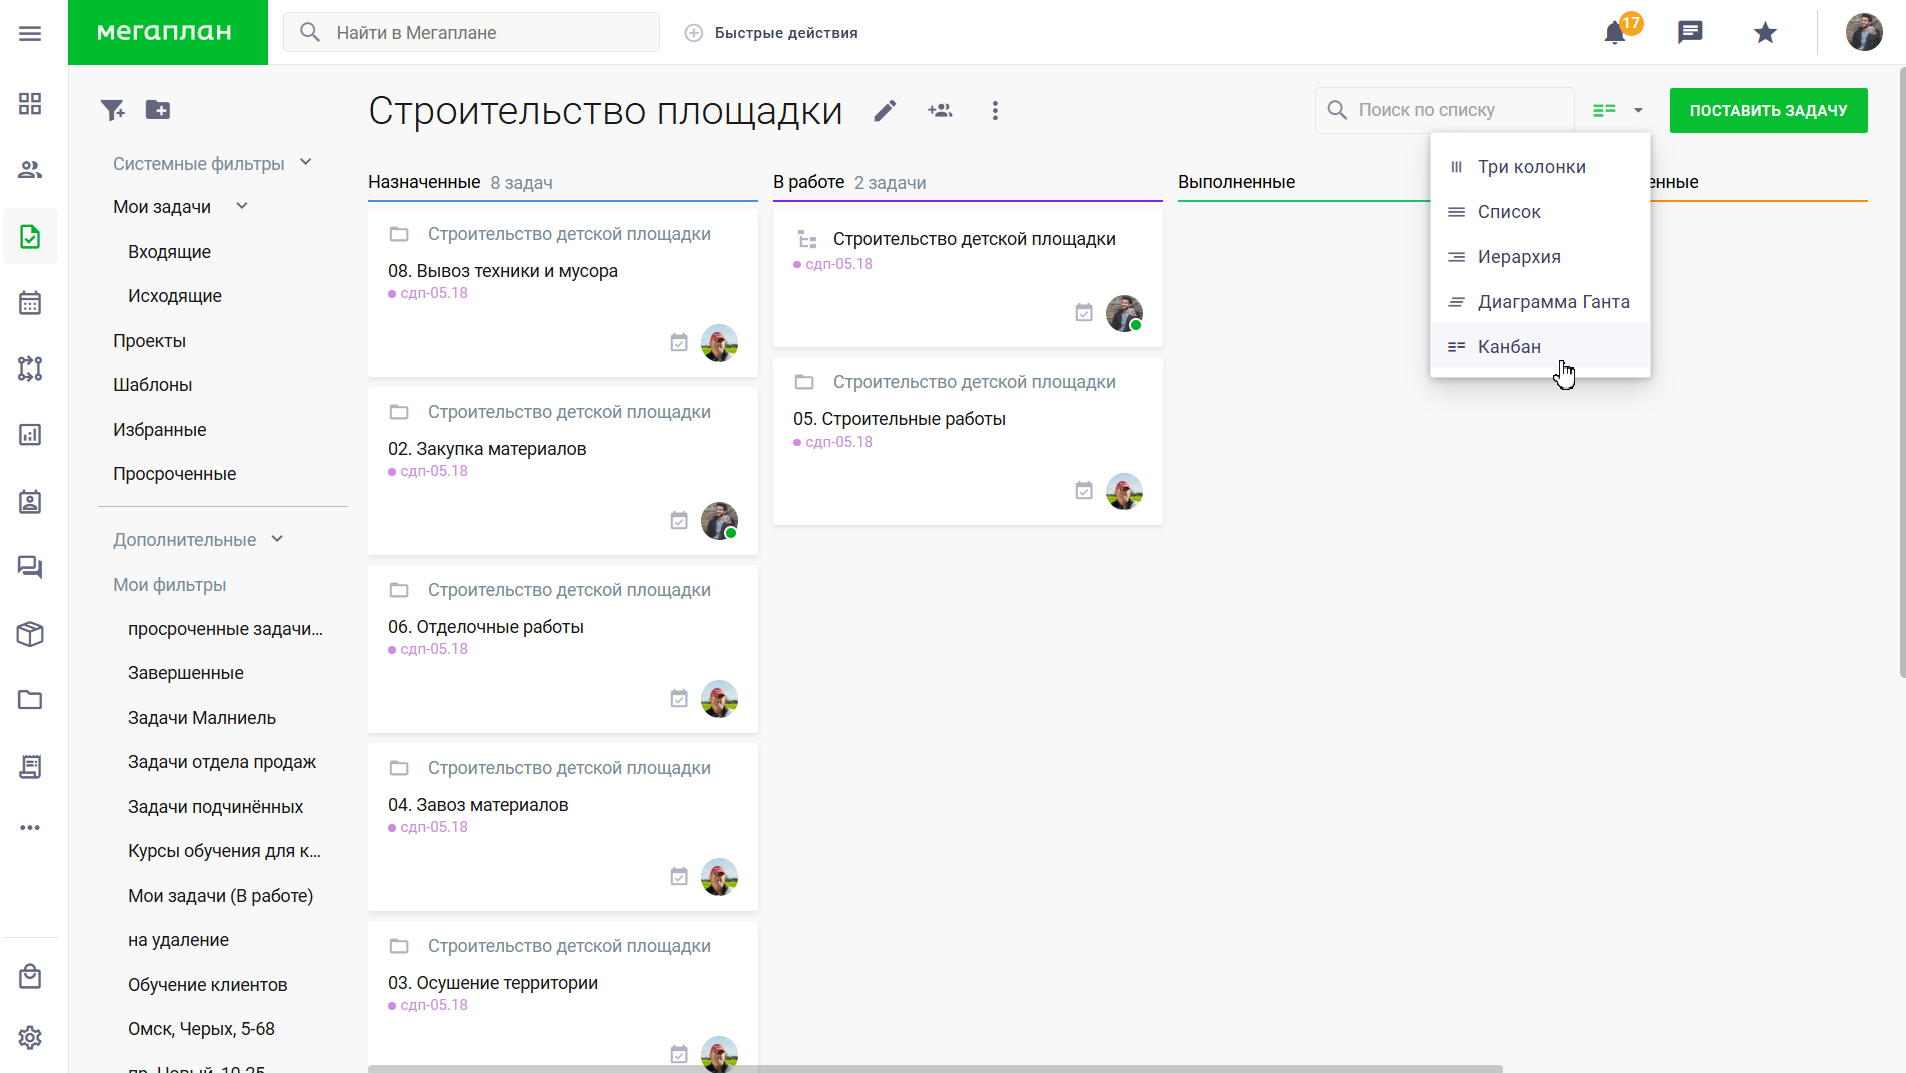
Task: Open the messages chat icon
Action: click(x=1690, y=33)
